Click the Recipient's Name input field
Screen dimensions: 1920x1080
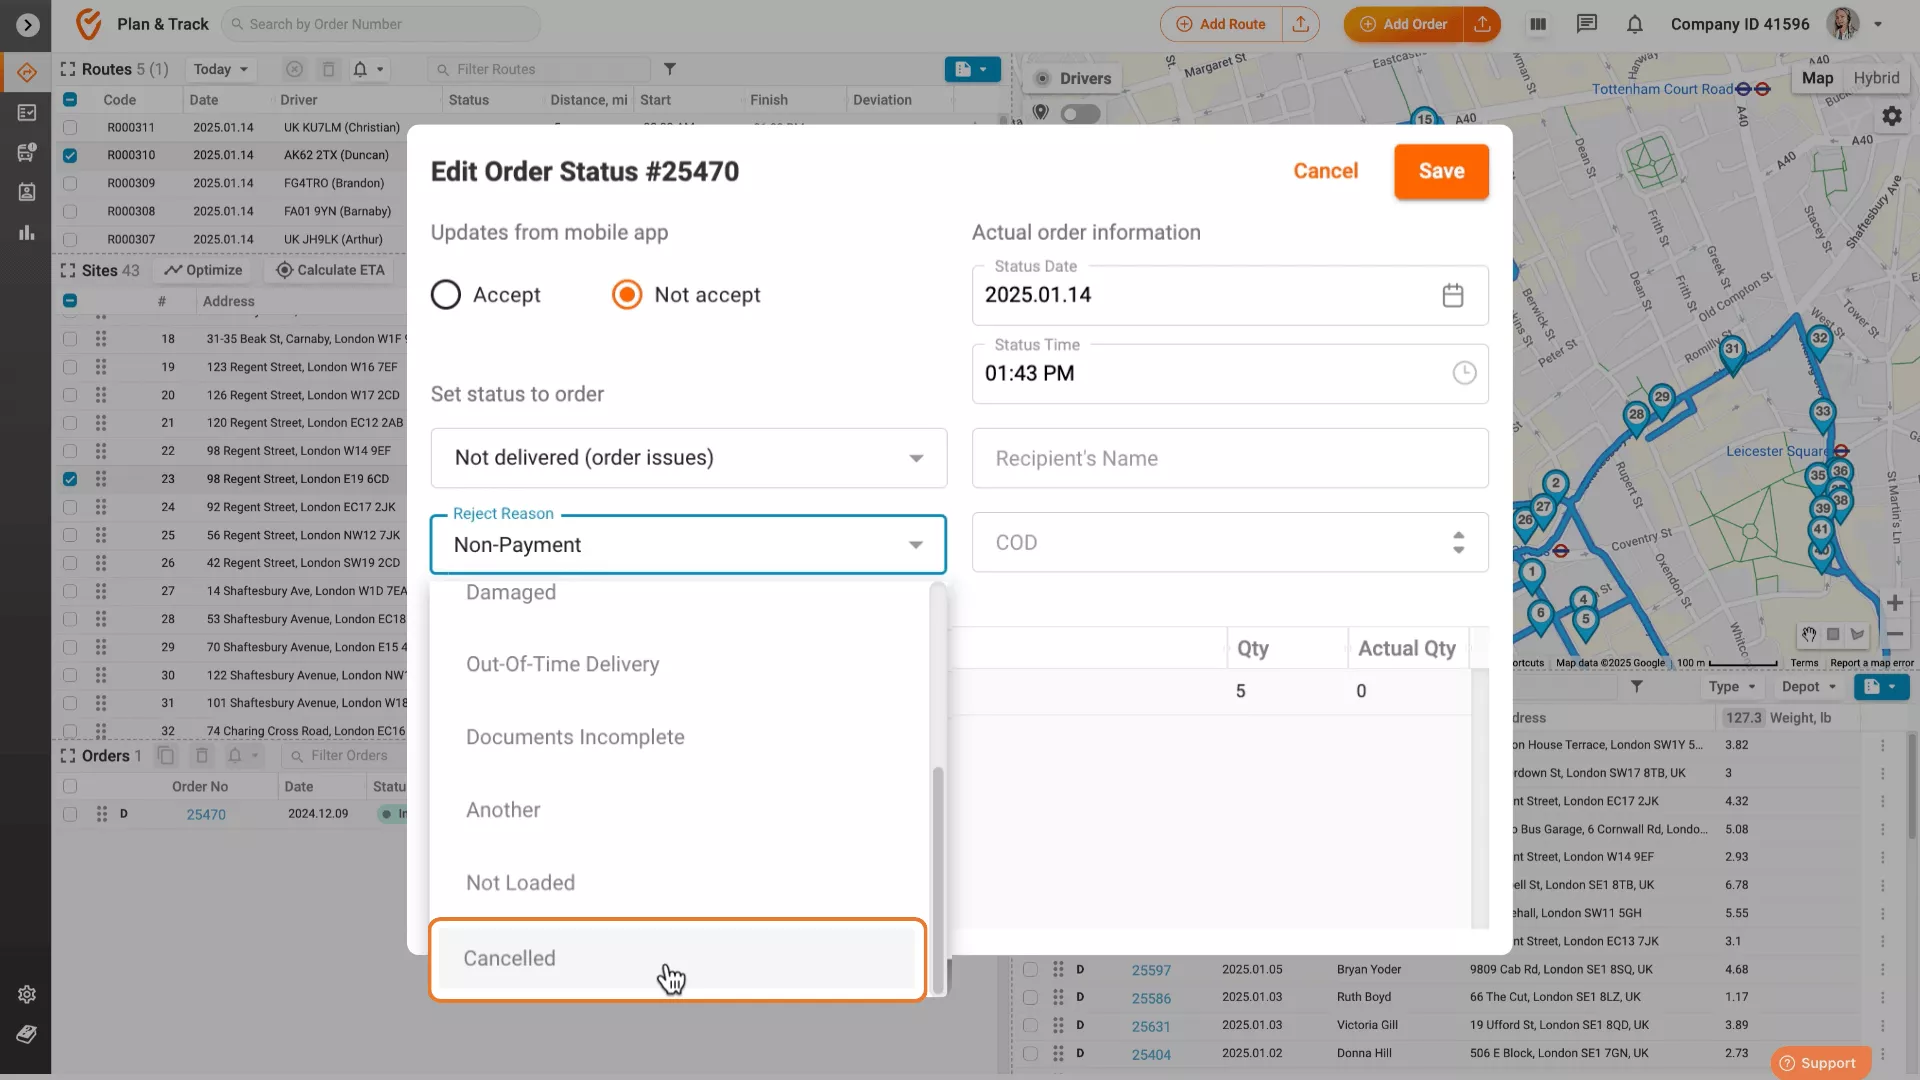pos(1229,458)
